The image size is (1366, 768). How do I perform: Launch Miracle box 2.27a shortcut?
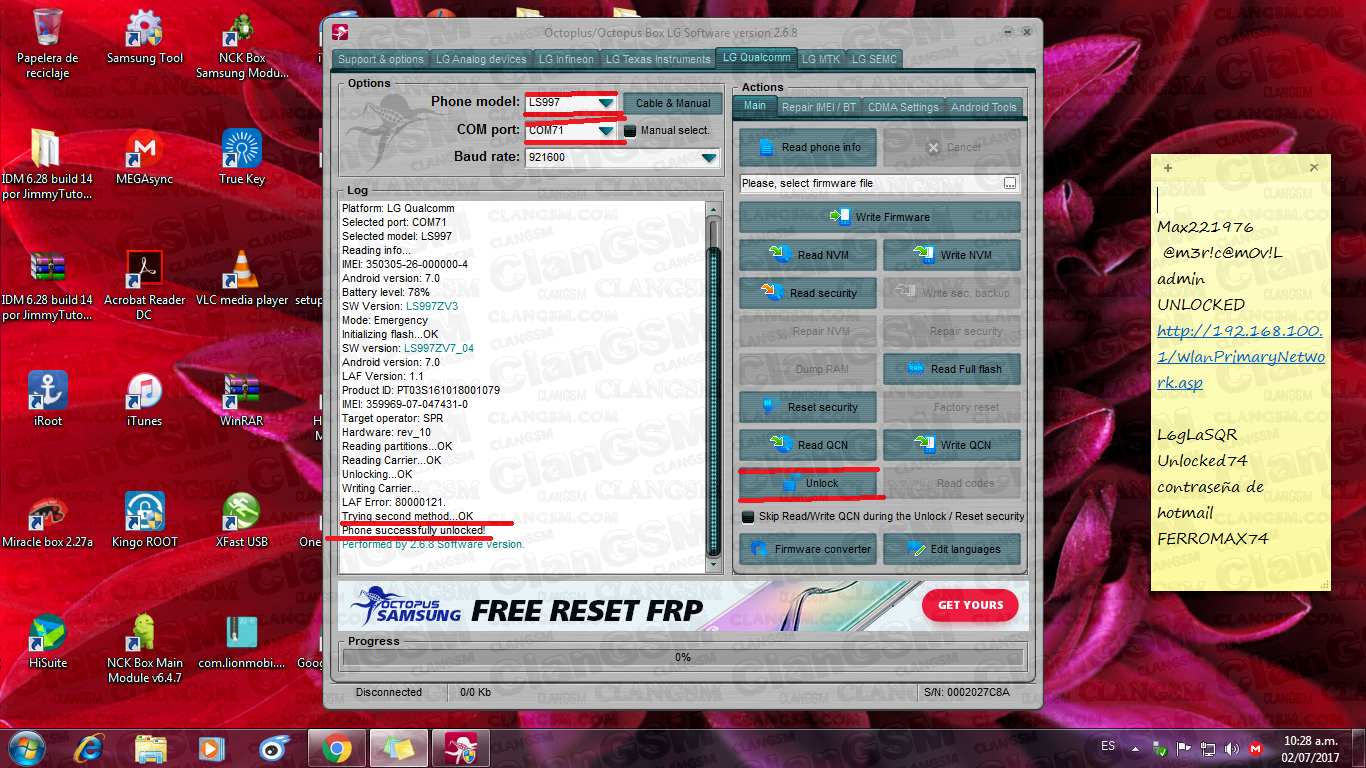click(47, 520)
